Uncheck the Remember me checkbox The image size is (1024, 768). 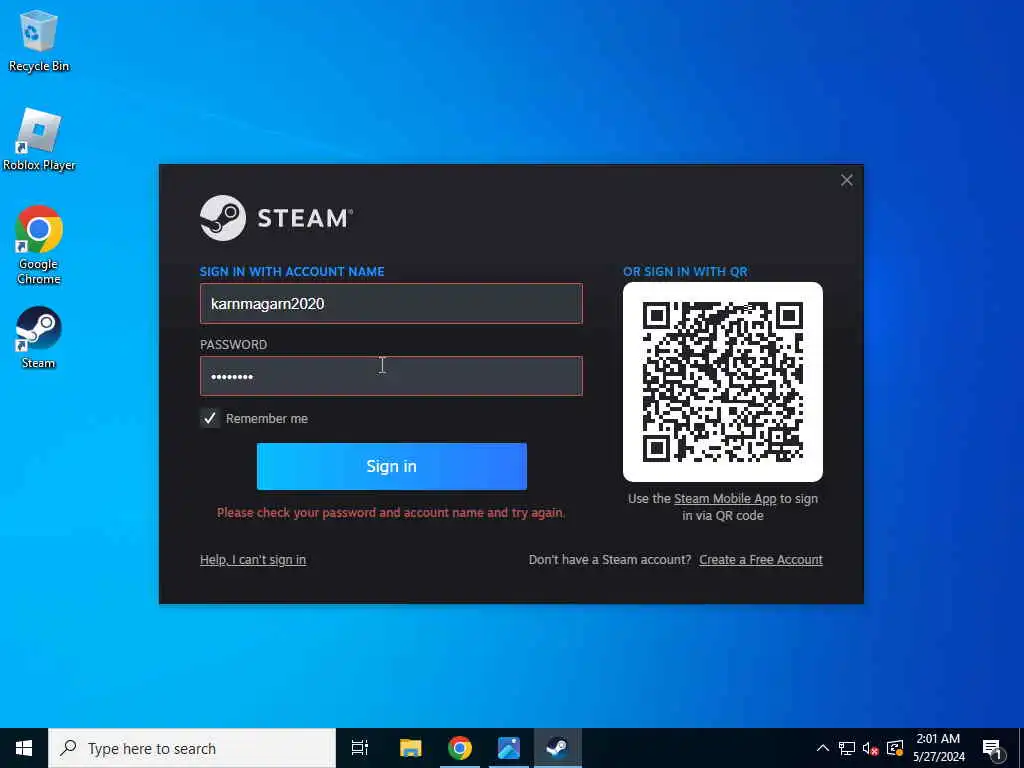210,419
